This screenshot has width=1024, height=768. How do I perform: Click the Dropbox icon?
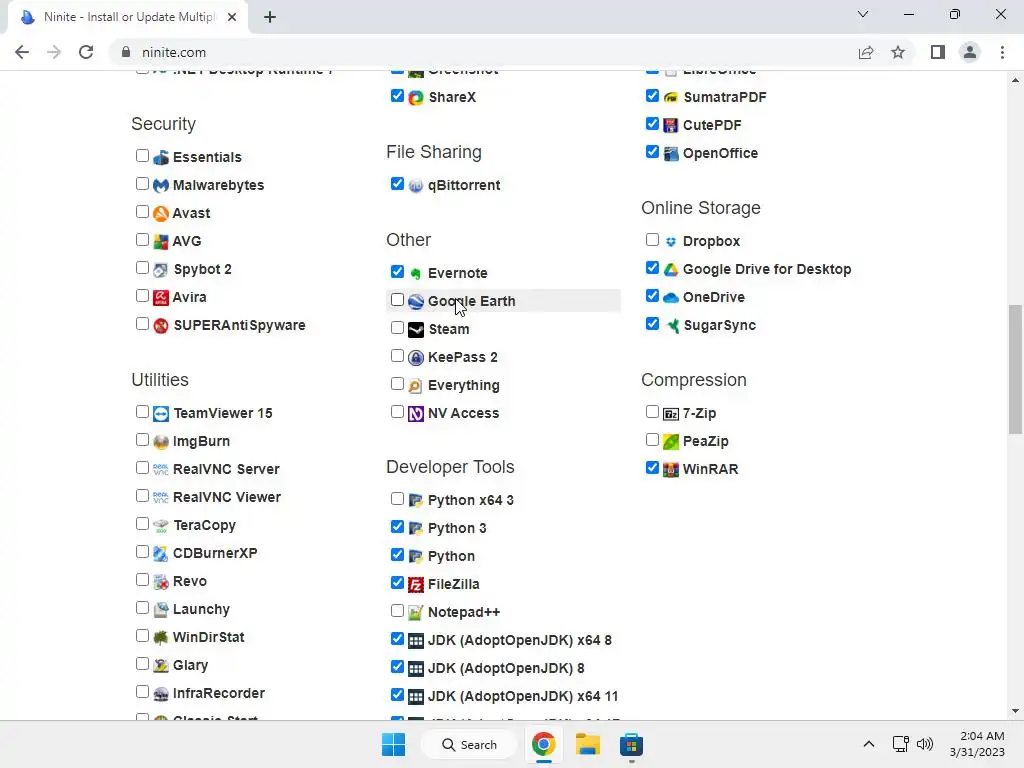[x=671, y=242]
